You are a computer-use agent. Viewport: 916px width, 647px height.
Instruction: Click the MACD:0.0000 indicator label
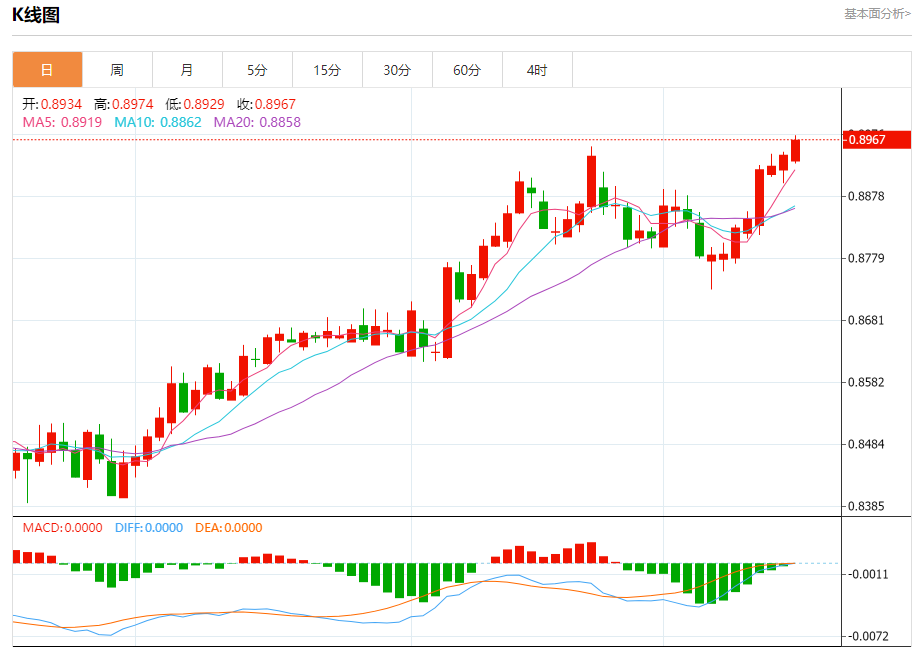pyautogui.click(x=63, y=528)
